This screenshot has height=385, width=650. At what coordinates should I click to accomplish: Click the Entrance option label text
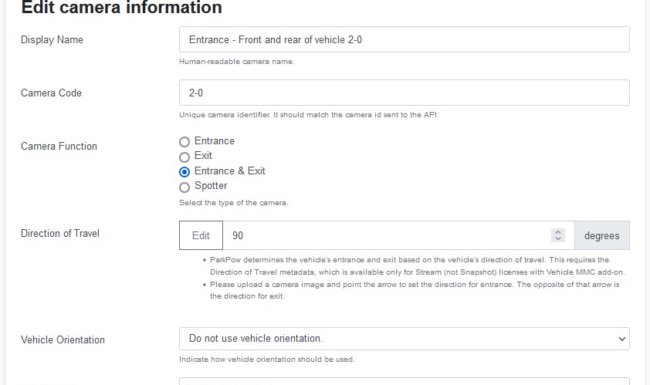pyautogui.click(x=214, y=141)
